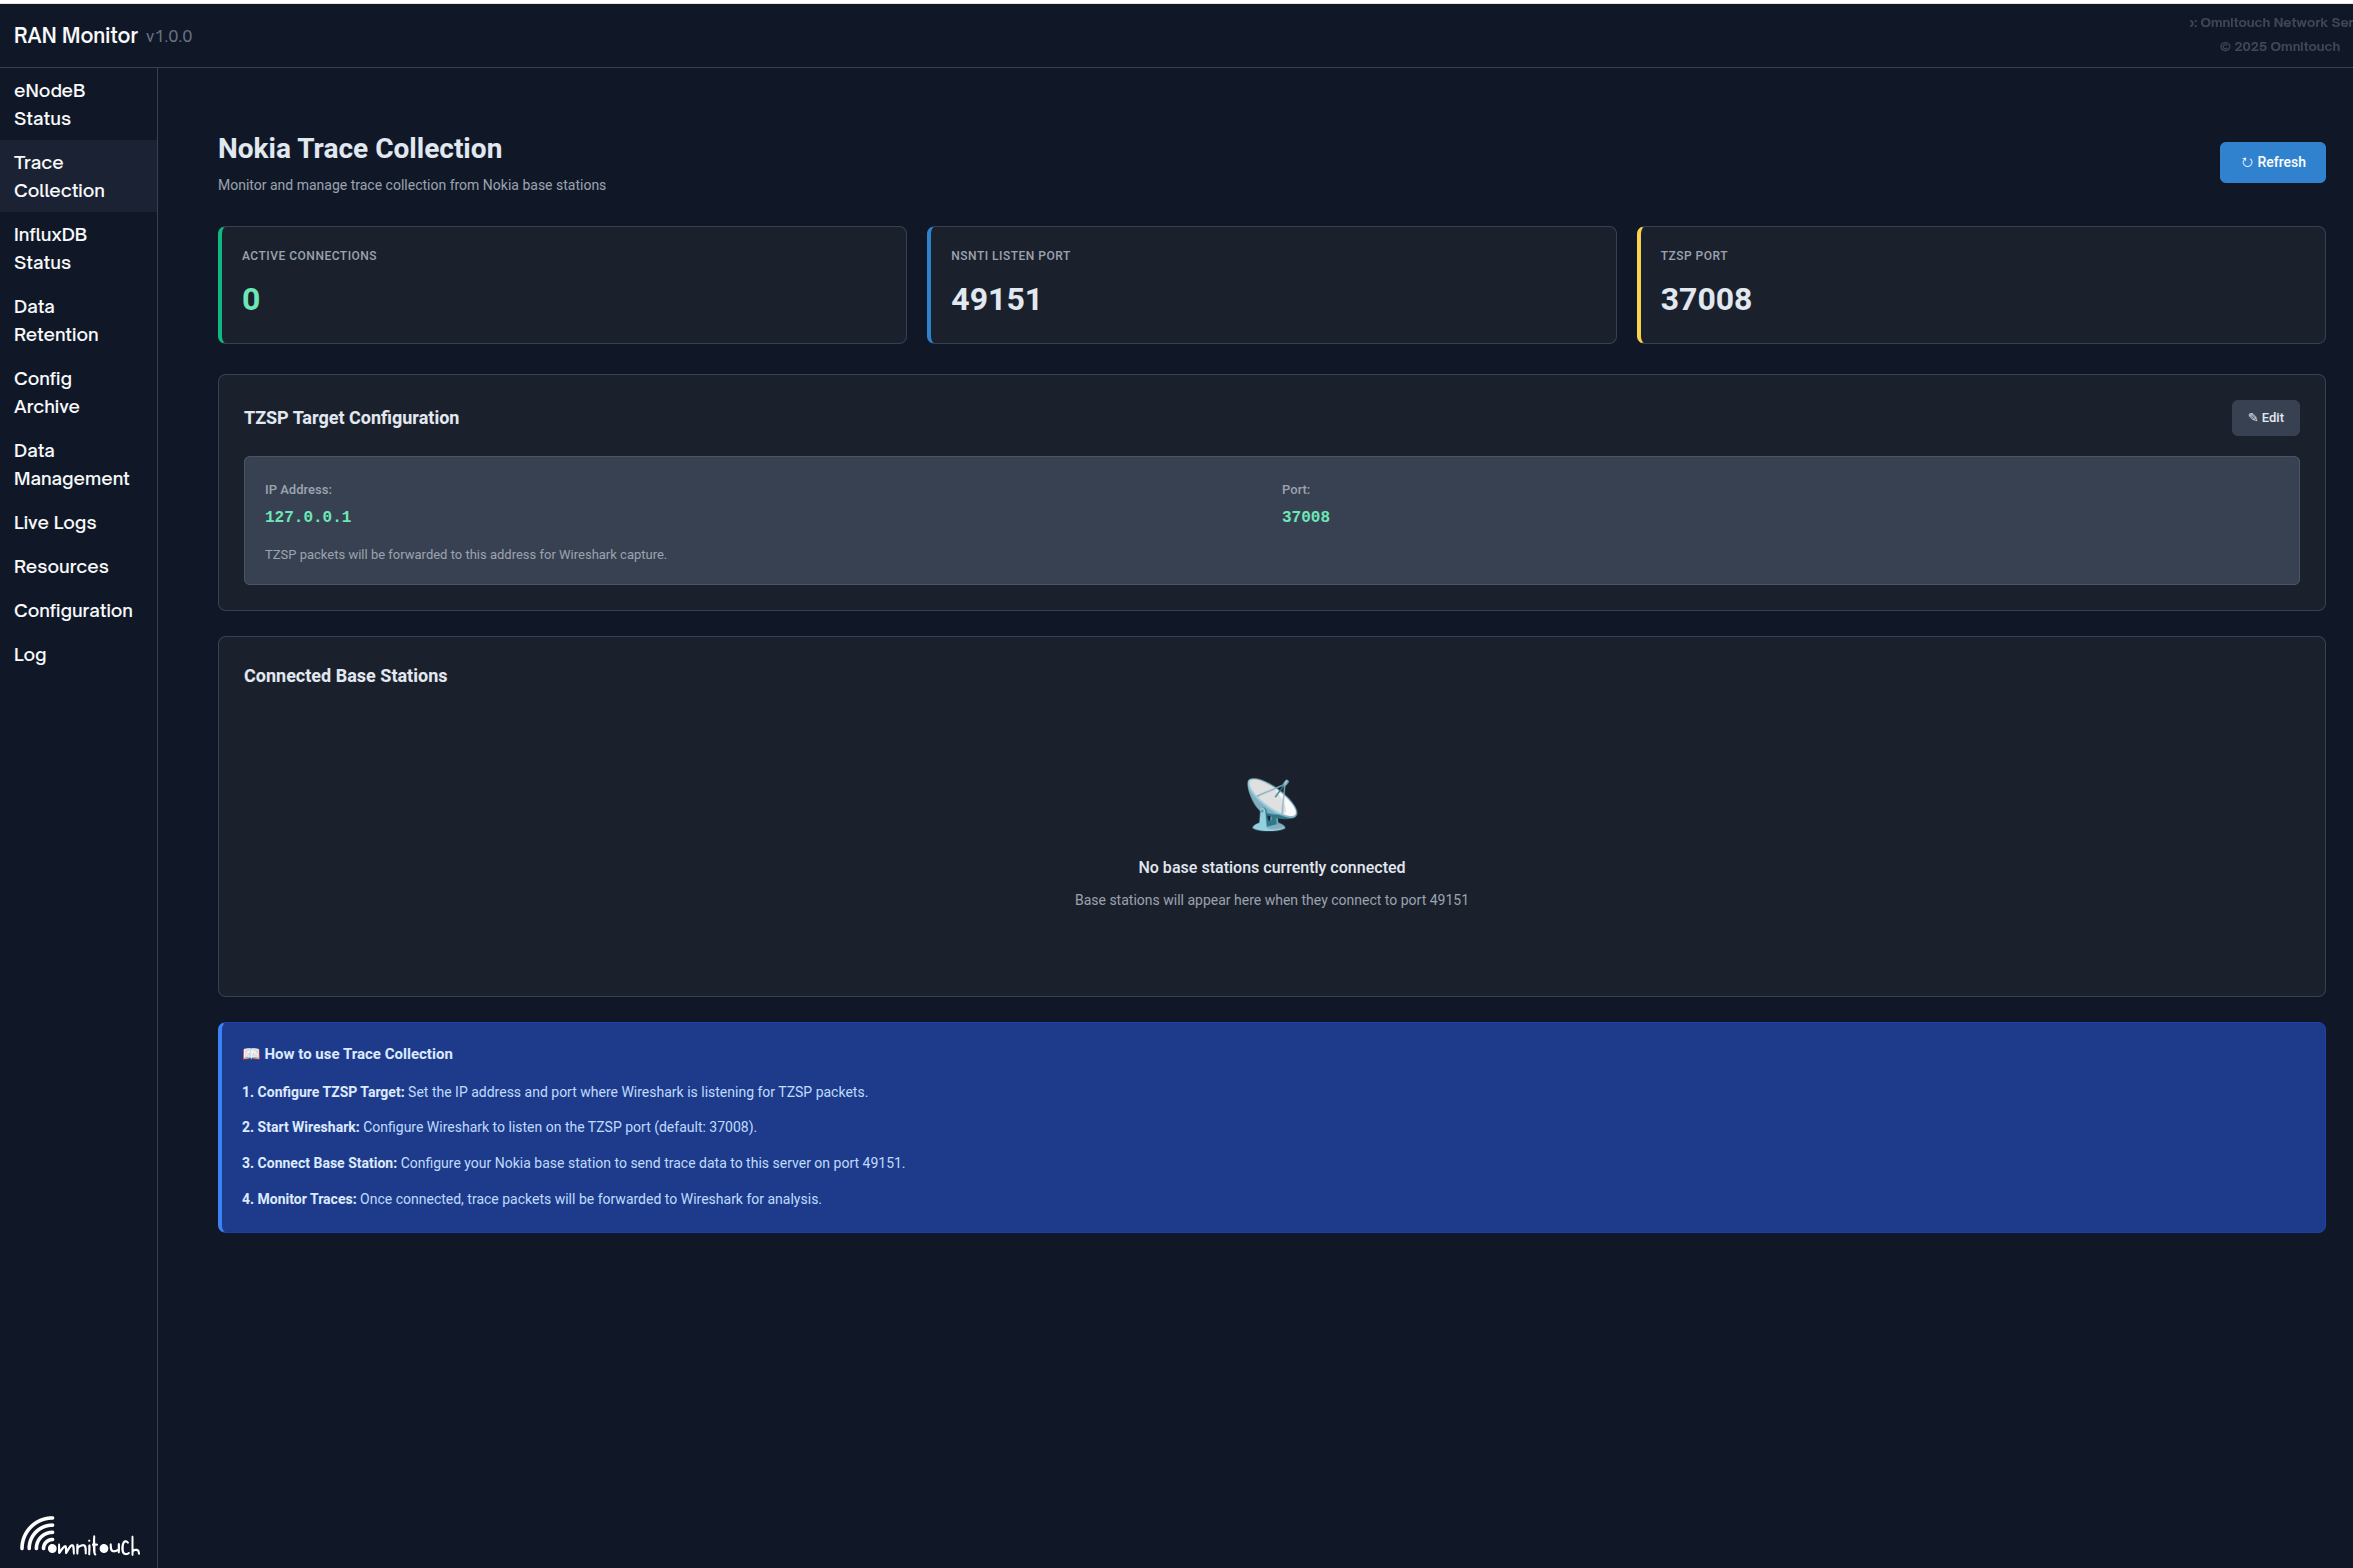Image resolution: width=2353 pixels, height=1568 pixels.
Task: Click the Nokia Trace Collection heading
Action: point(360,148)
